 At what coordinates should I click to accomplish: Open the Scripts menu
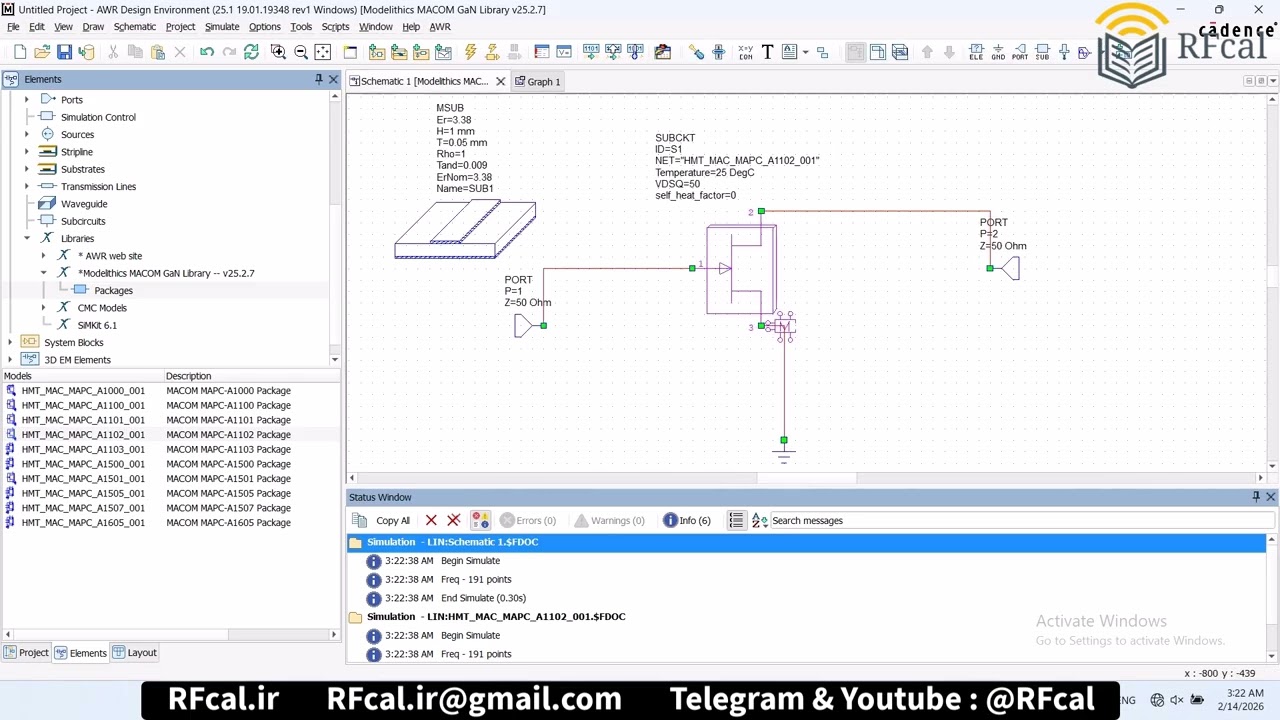click(x=335, y=27)
